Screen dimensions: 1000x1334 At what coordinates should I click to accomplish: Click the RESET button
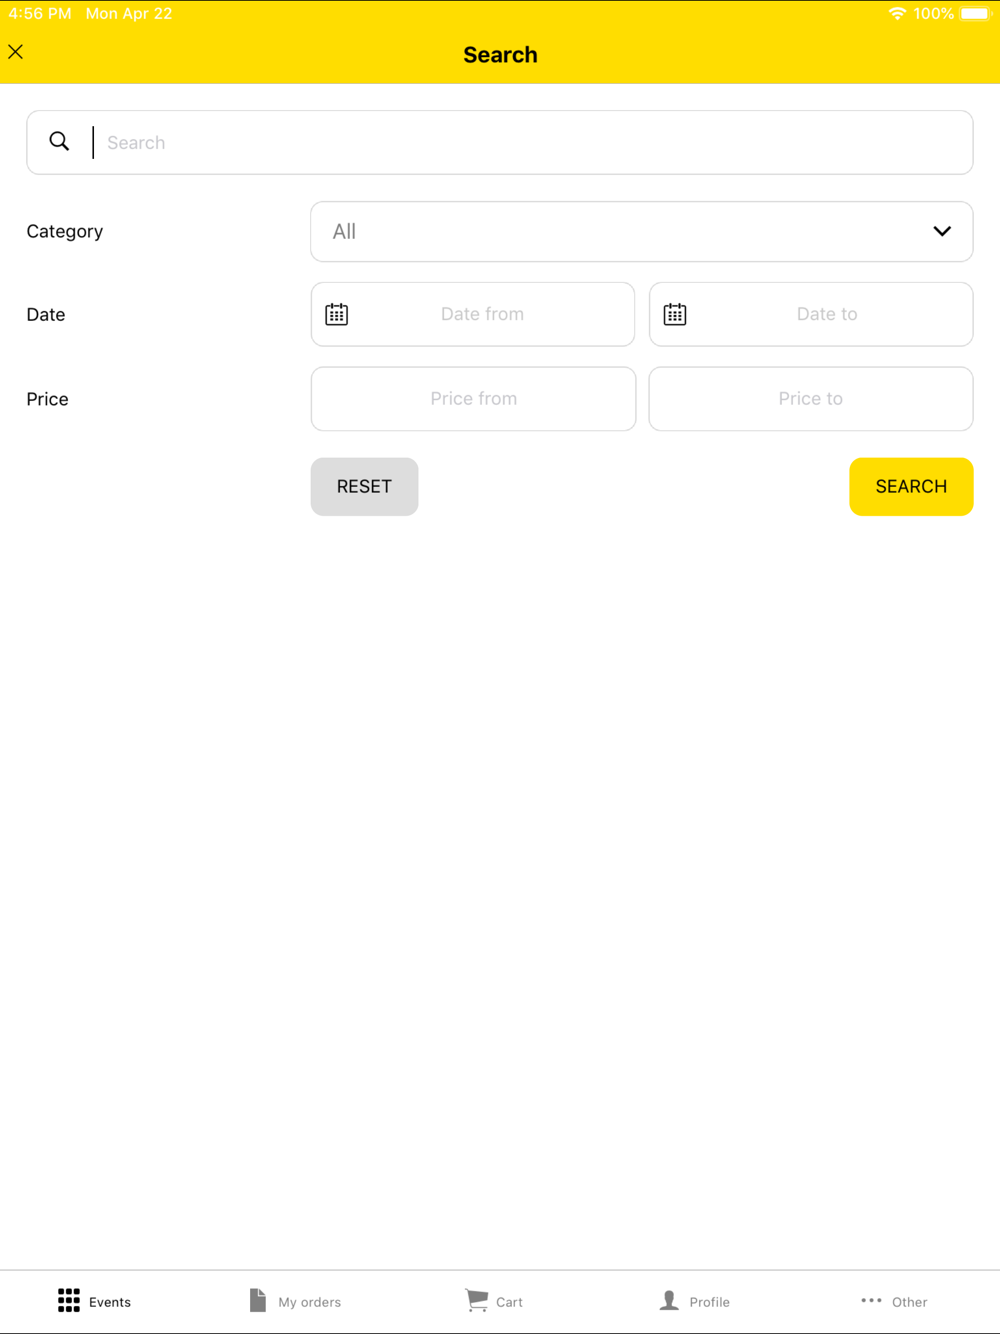point(364,487)
